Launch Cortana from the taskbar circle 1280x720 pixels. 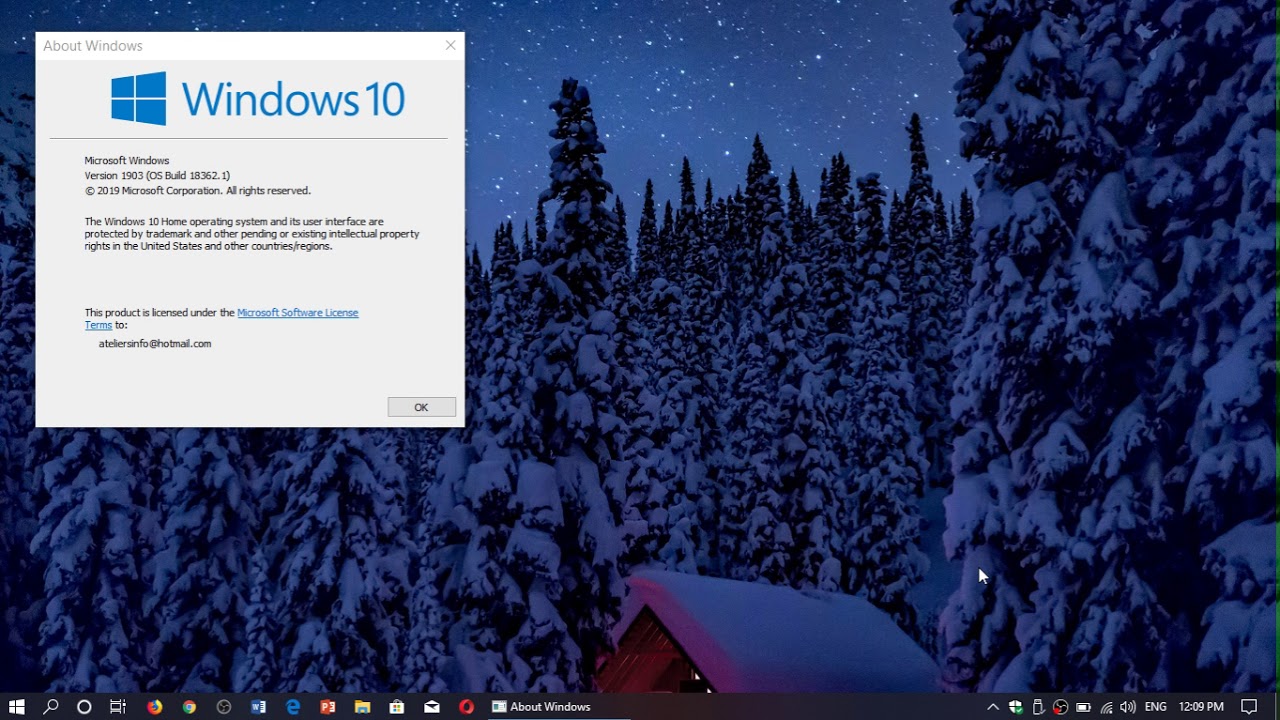[x=84, y=707]
